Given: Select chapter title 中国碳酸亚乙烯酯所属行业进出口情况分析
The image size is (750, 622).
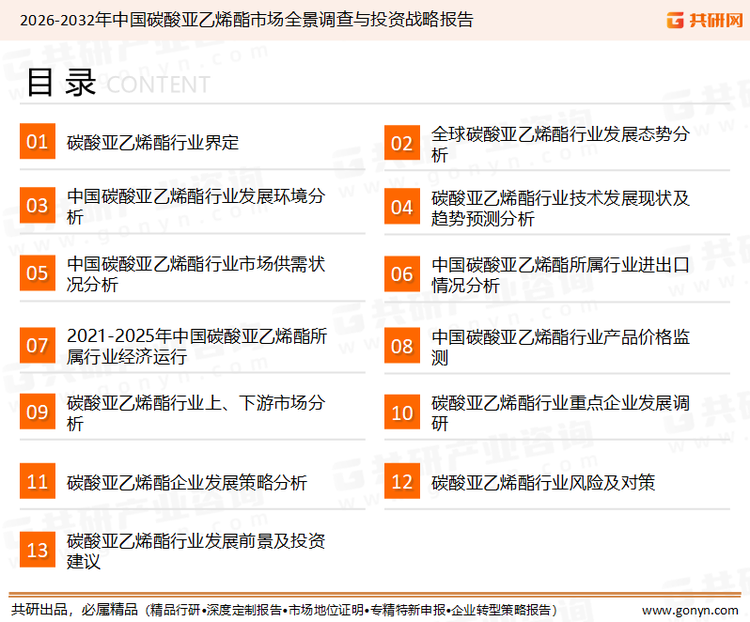Looking at the screenshot, I should (560, 275).
